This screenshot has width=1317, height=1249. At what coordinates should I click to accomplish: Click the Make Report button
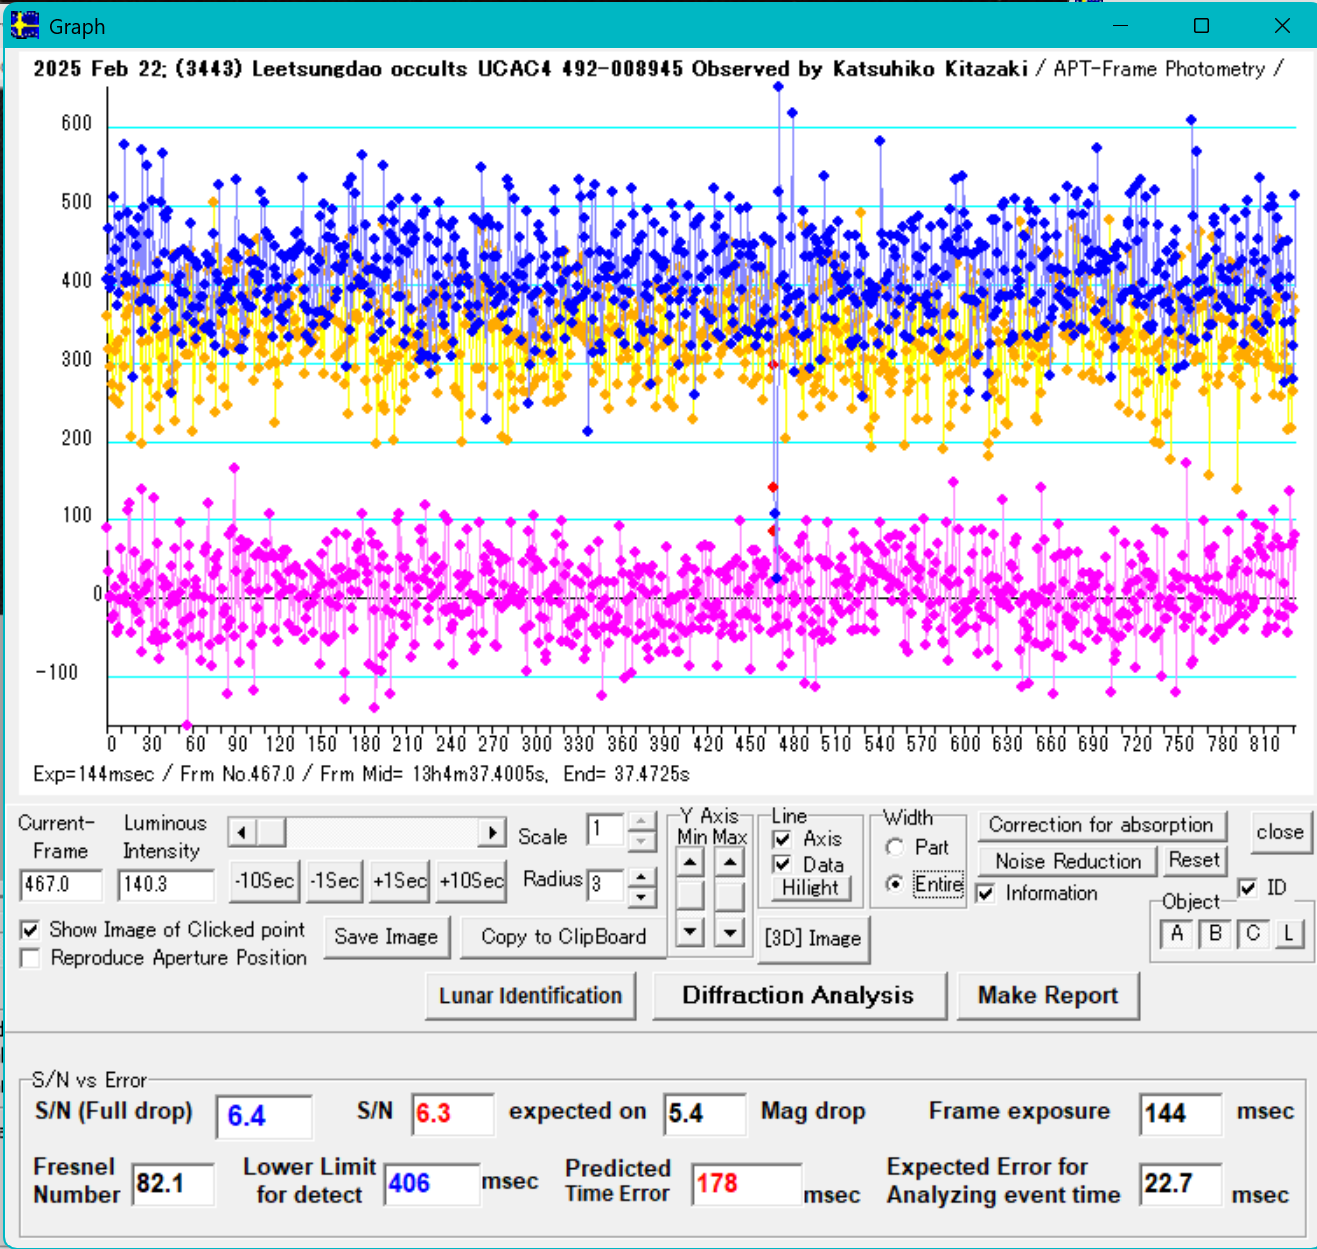[1047, 996]
